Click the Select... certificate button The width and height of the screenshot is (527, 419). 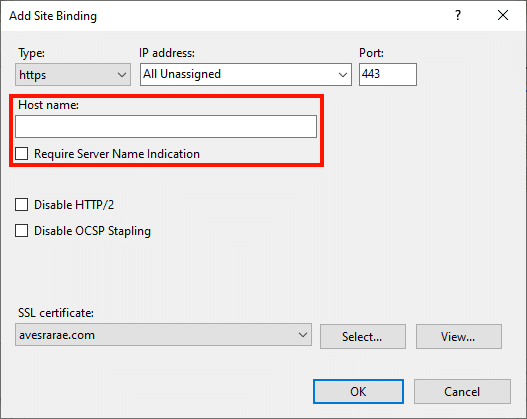363,336
